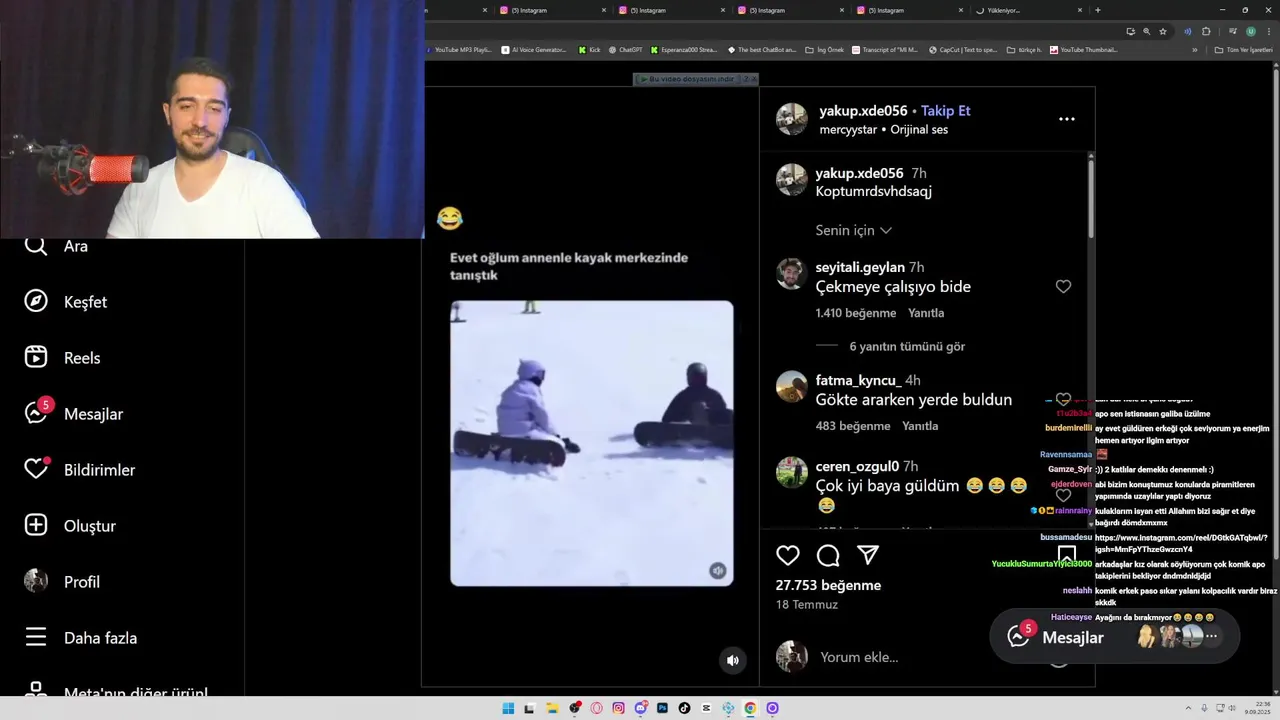View the 1.410 beğenme likes list
This screenshot has height=720, width=1280.
point(856,313)
